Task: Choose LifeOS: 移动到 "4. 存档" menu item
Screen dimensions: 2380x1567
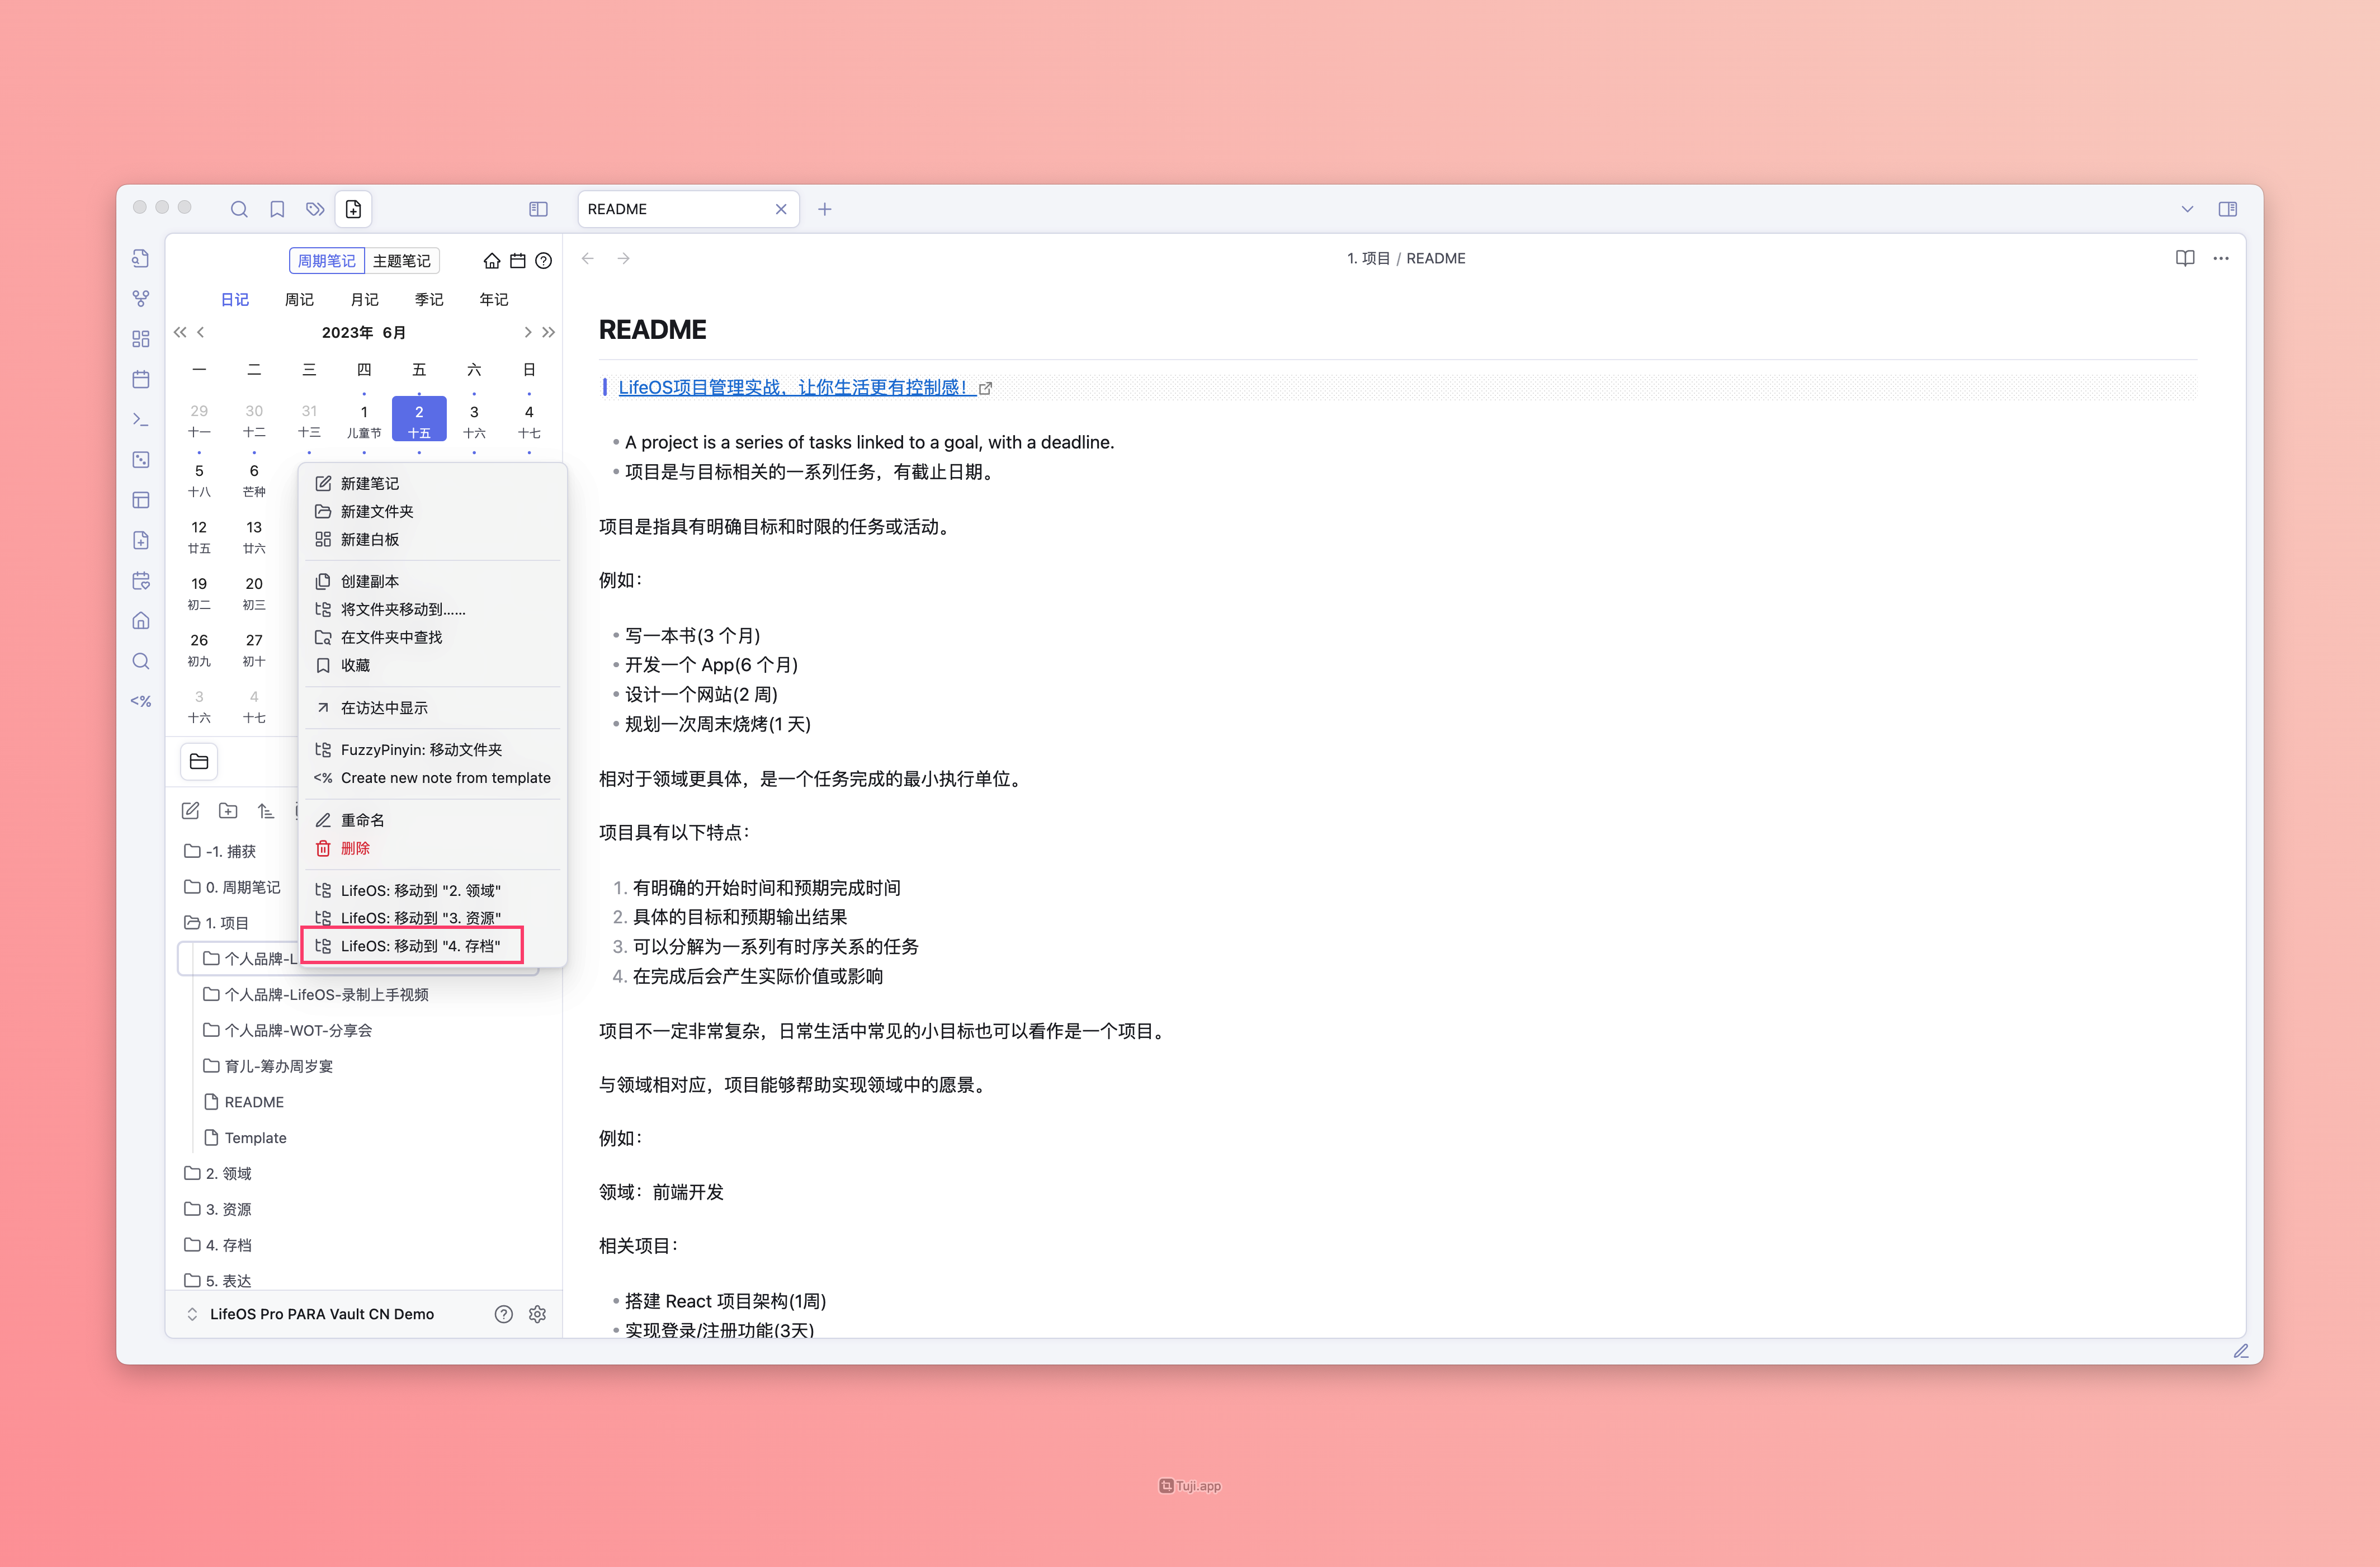Action: click(420, 946)
